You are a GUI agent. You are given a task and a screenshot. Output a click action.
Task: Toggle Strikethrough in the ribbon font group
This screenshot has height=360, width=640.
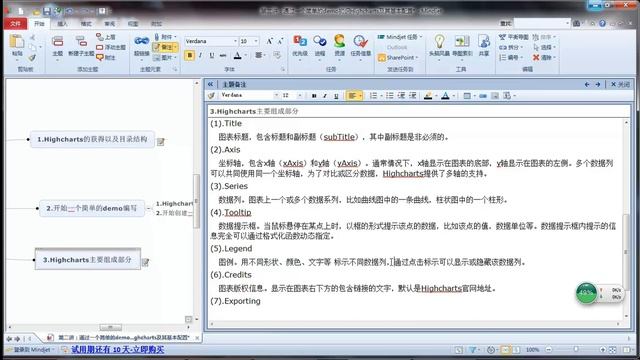click(223, 56)
